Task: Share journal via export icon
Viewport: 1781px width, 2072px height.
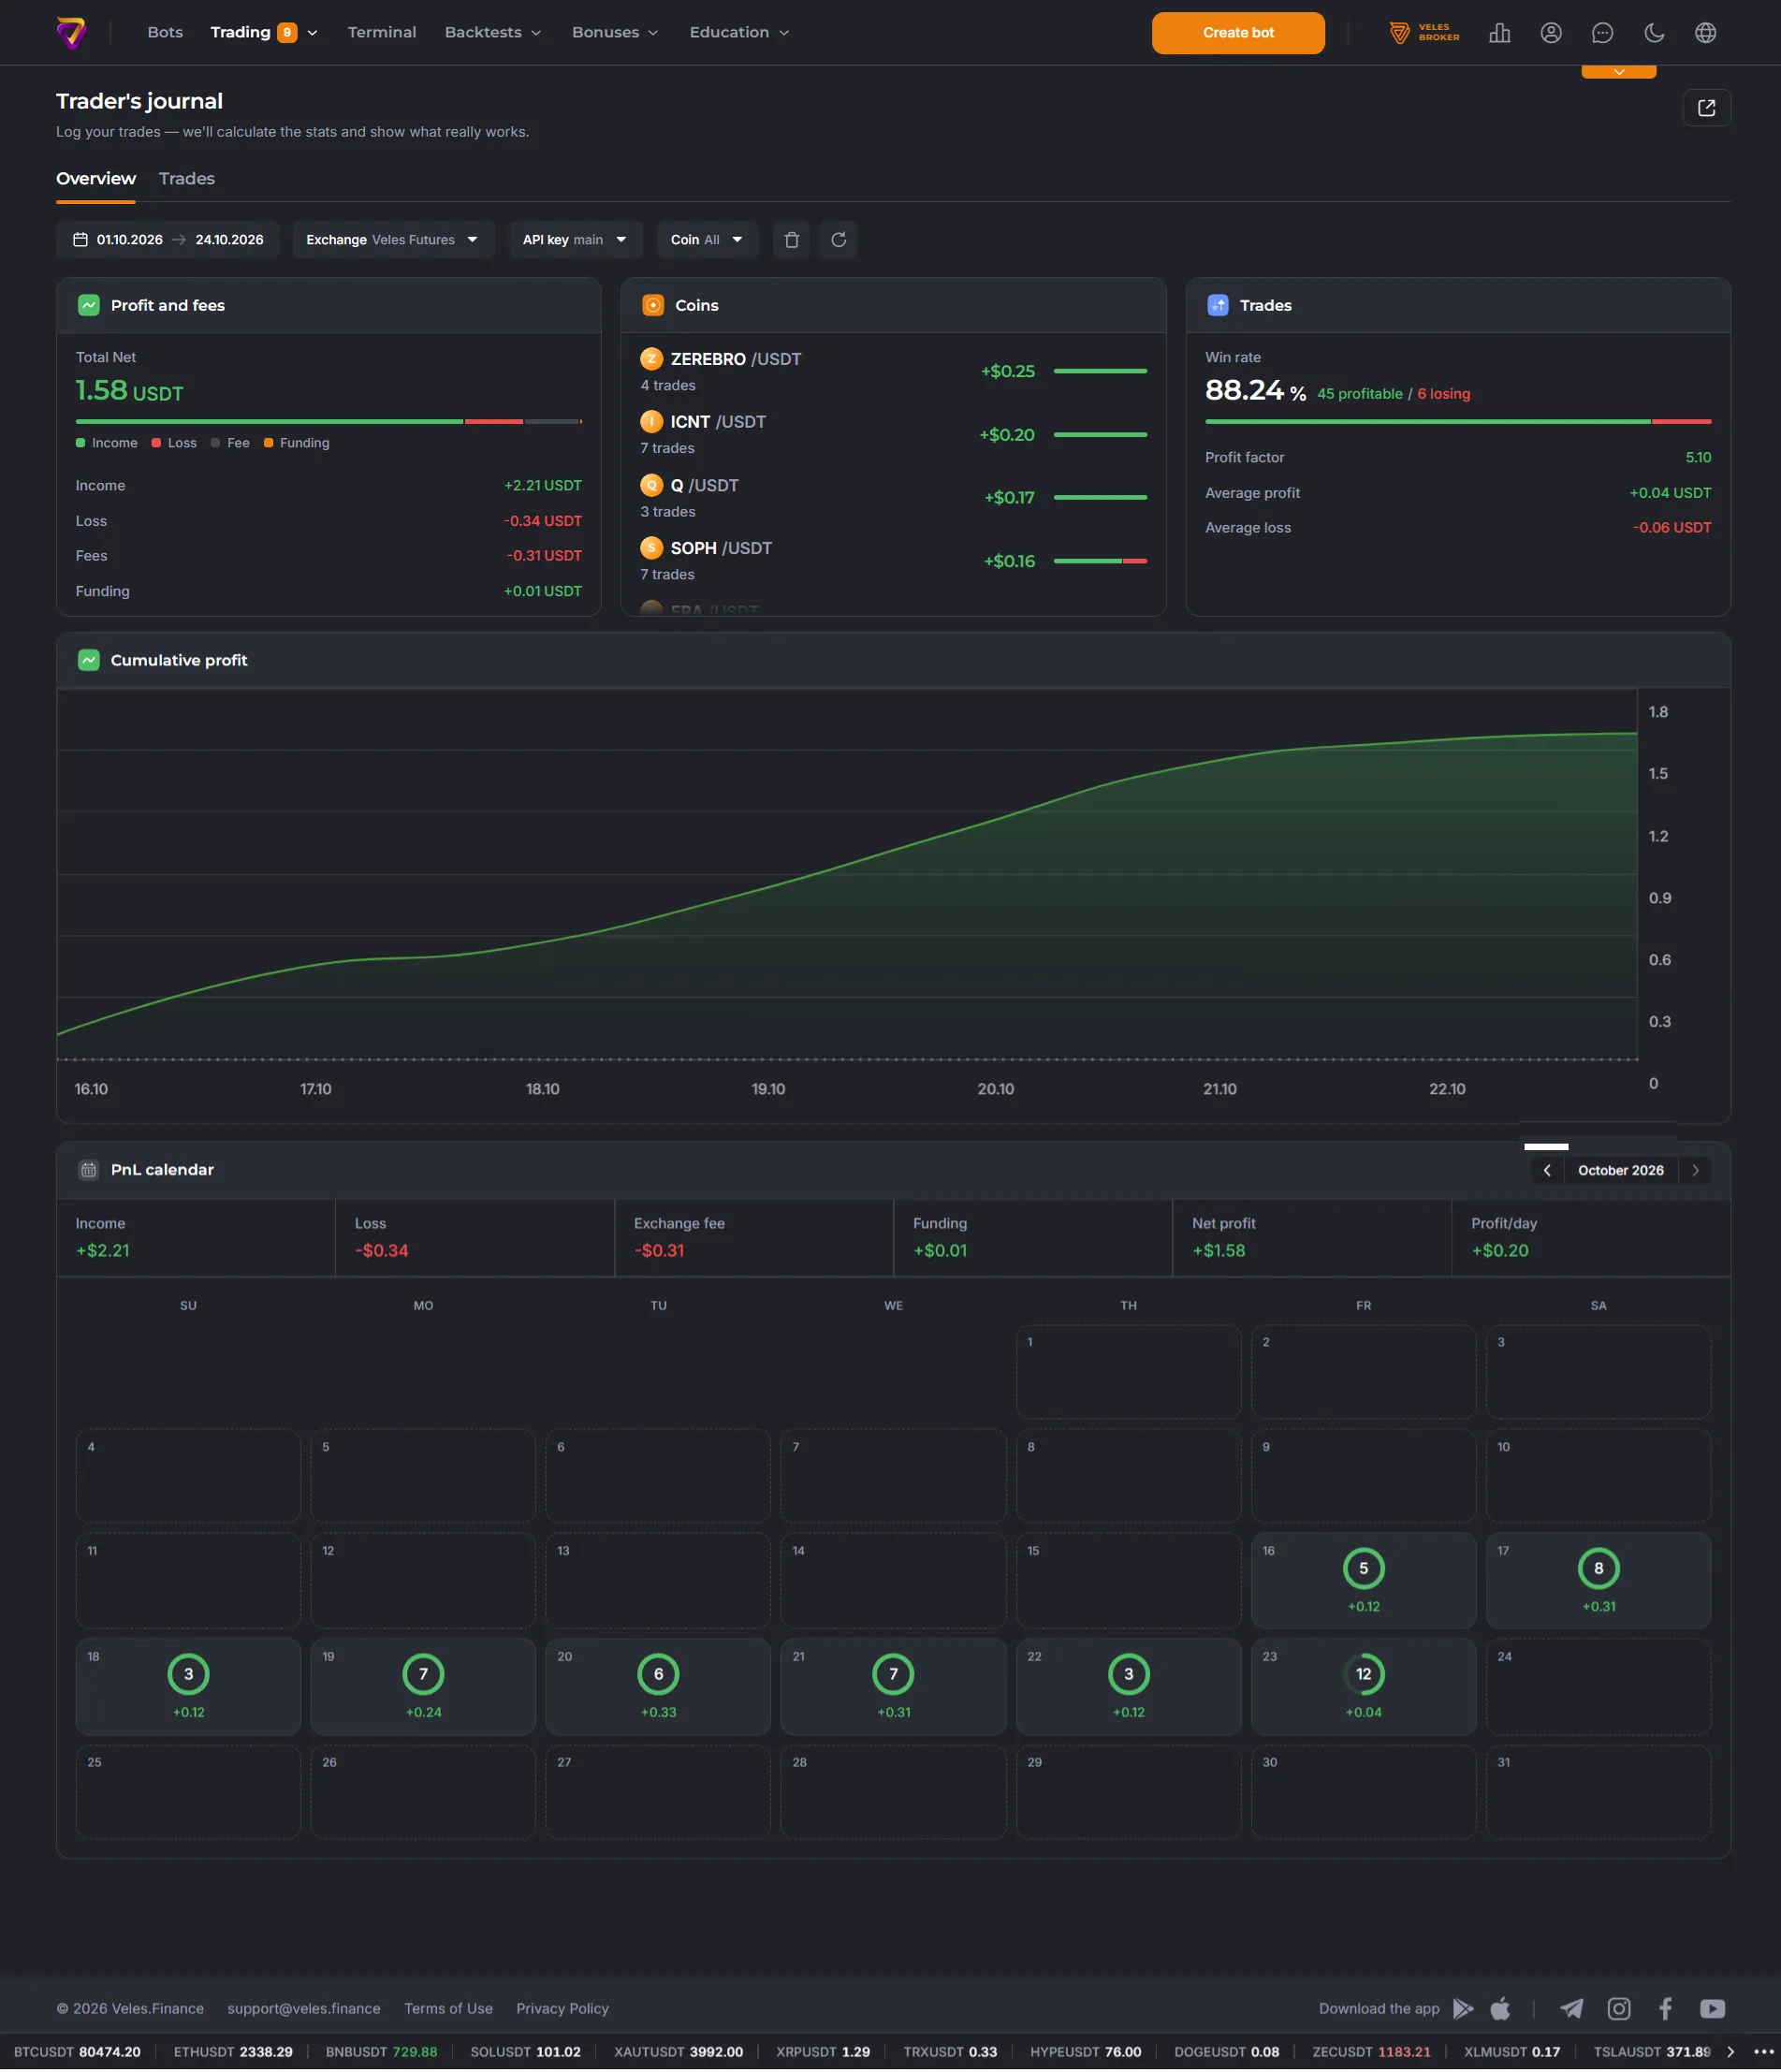Action: [1706, 108]
